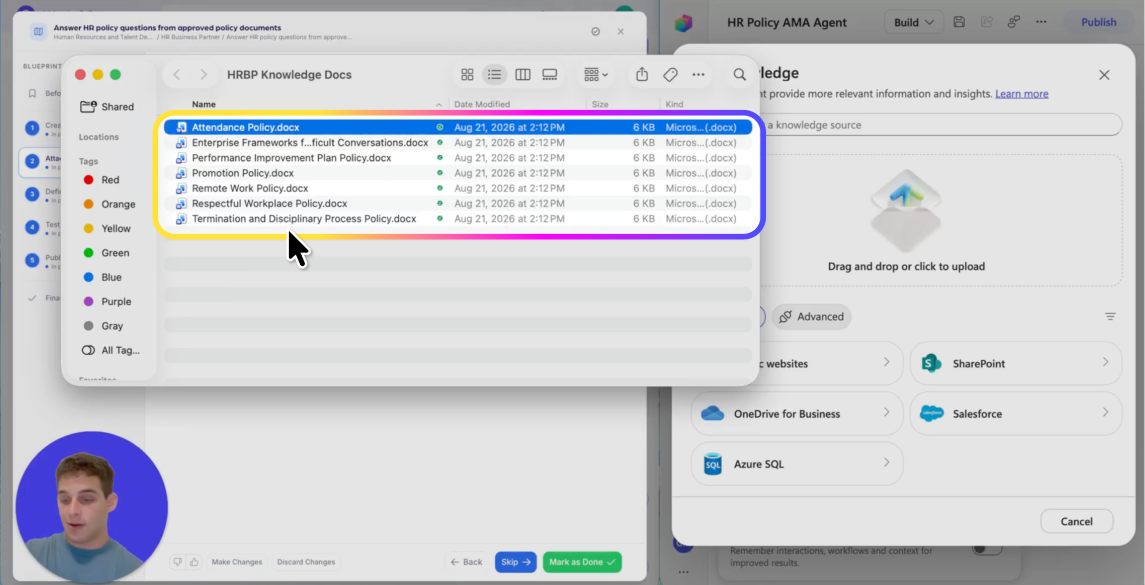This screenshot has height=585, width=1145.
Task: Open the Finder group-by dropdown
Action: pyautogui.click(x=596, y=74)
